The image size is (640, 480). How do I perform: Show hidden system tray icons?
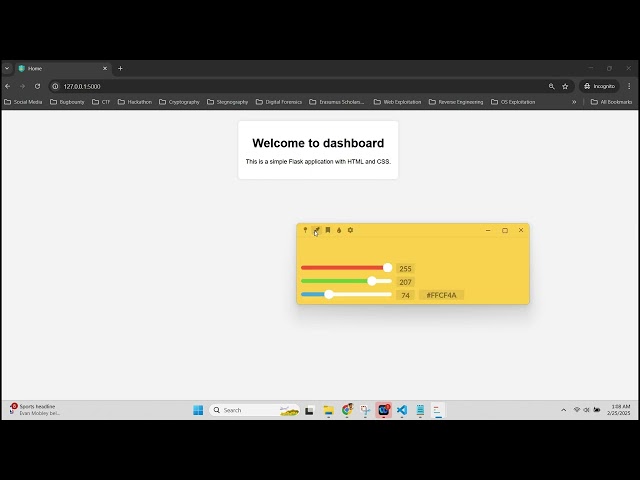coord(564,410)
